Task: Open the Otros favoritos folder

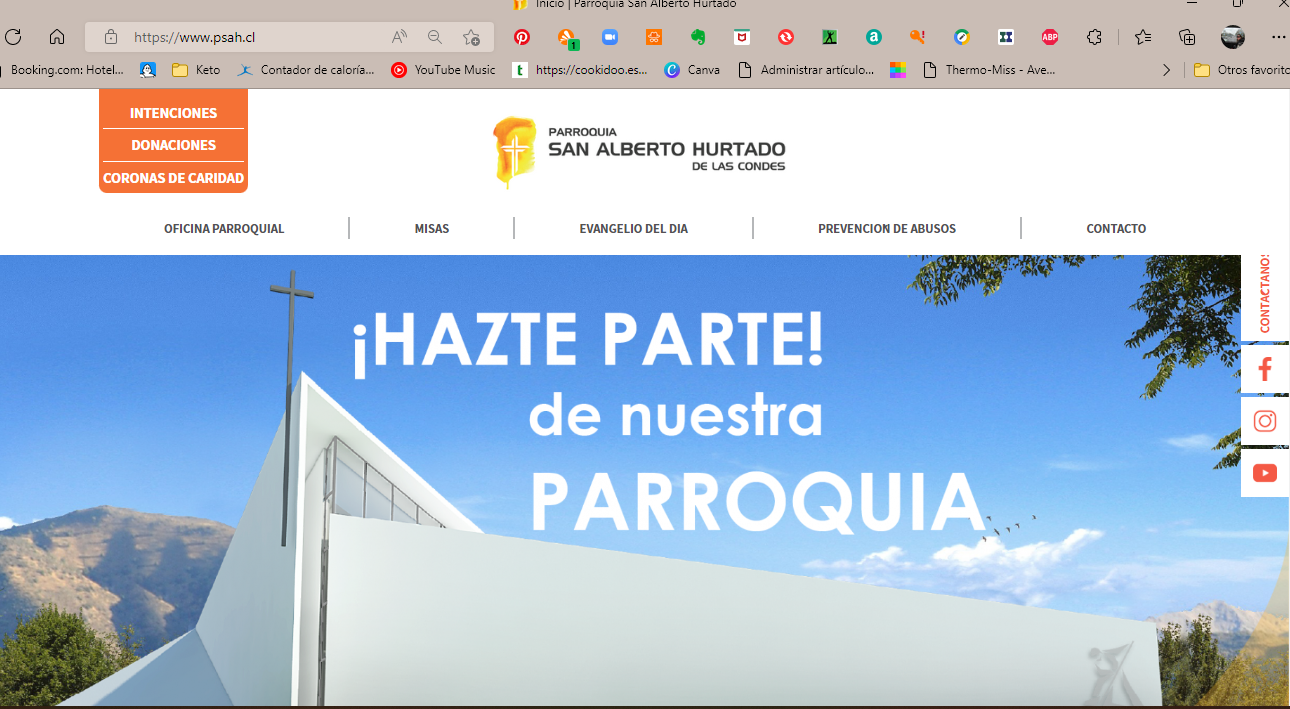Action: pos(1240,70)
